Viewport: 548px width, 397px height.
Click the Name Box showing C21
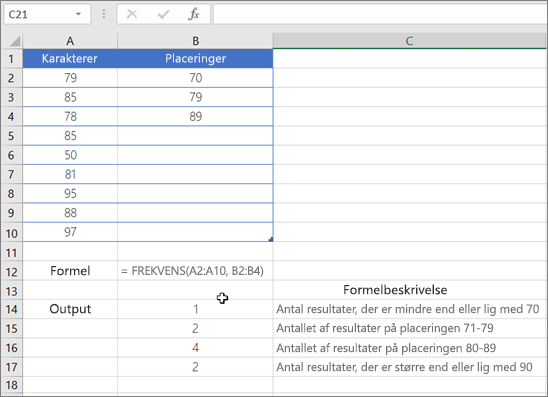(47, 14)
